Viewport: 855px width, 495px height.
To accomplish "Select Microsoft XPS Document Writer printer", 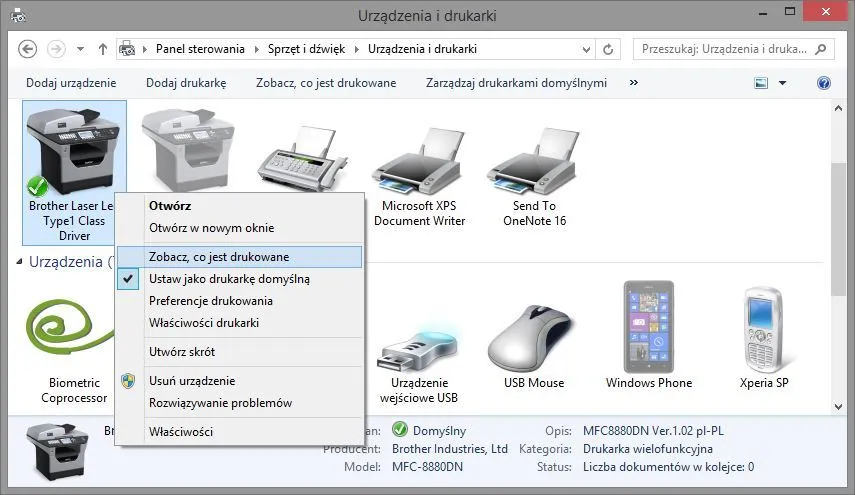I will [419, 161].
